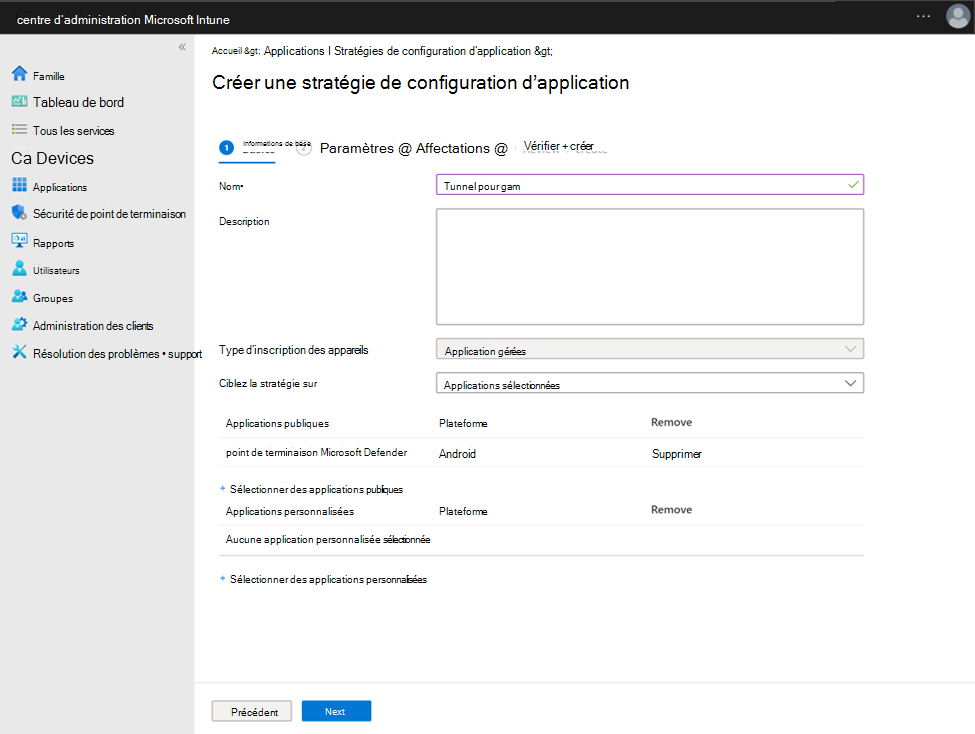
Task: Open Tous les services menu item
Action: [73, 131]
